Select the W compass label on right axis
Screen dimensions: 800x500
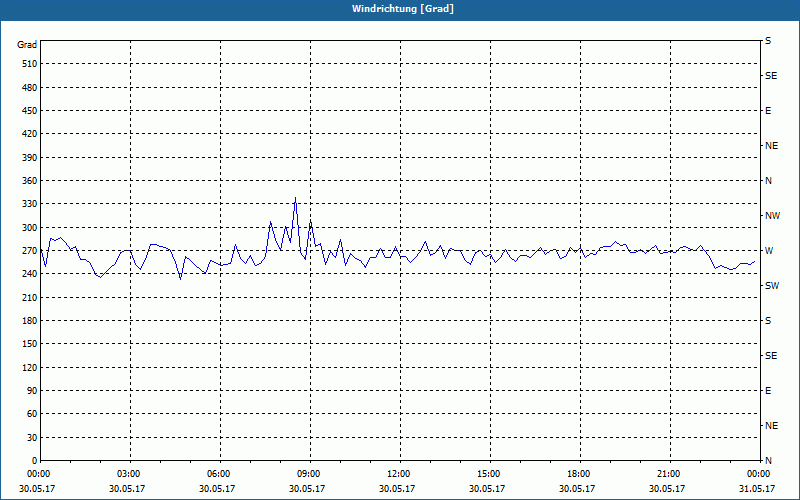tap(769, 251)
